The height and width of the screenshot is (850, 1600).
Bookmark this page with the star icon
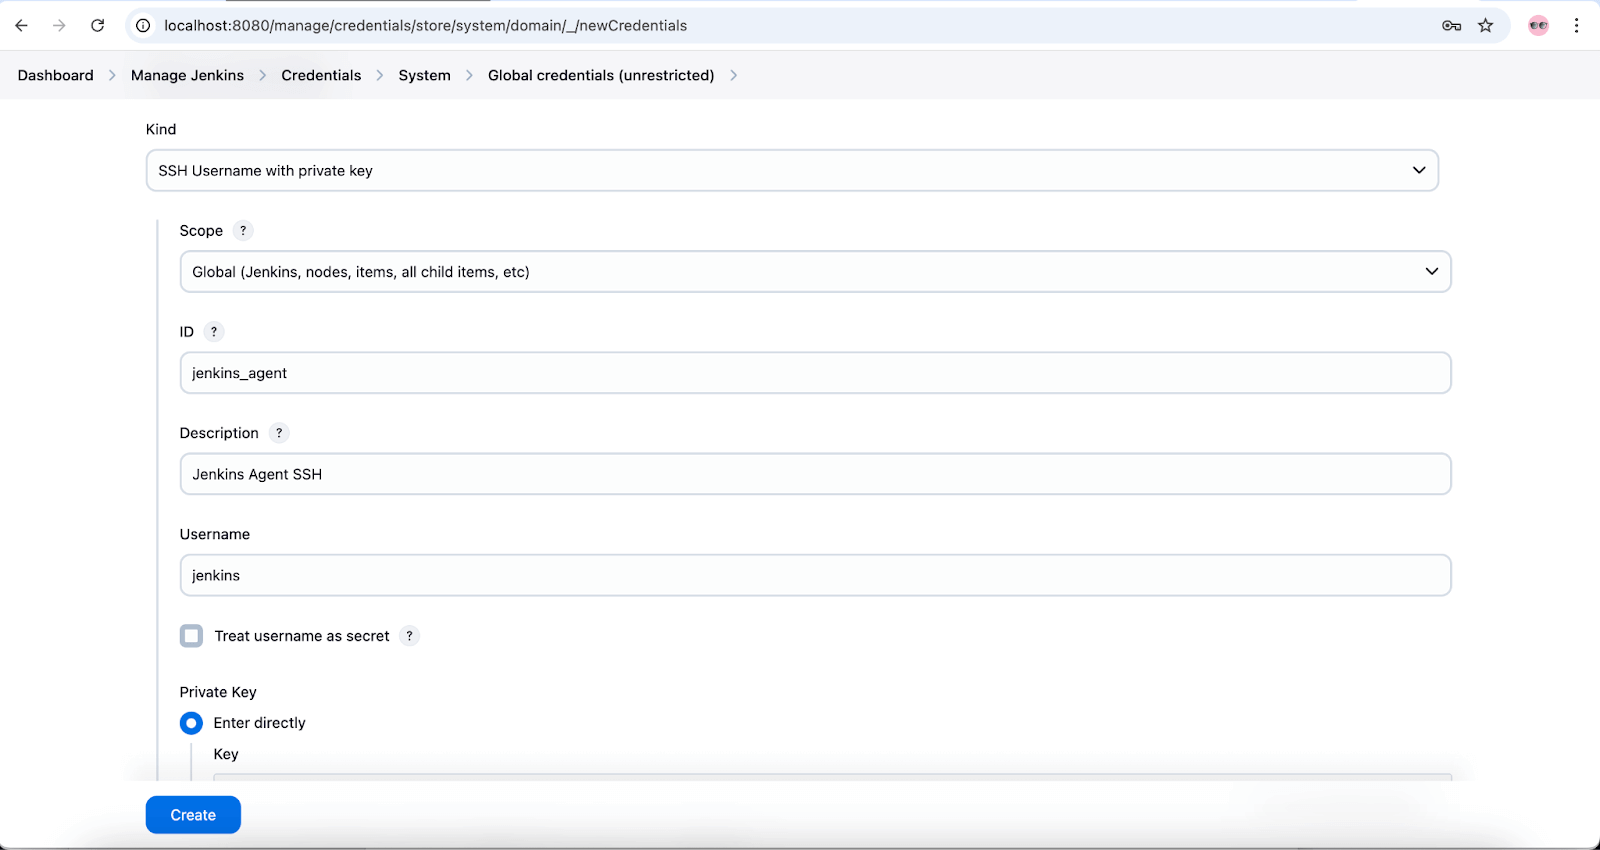coord(1486,25)
